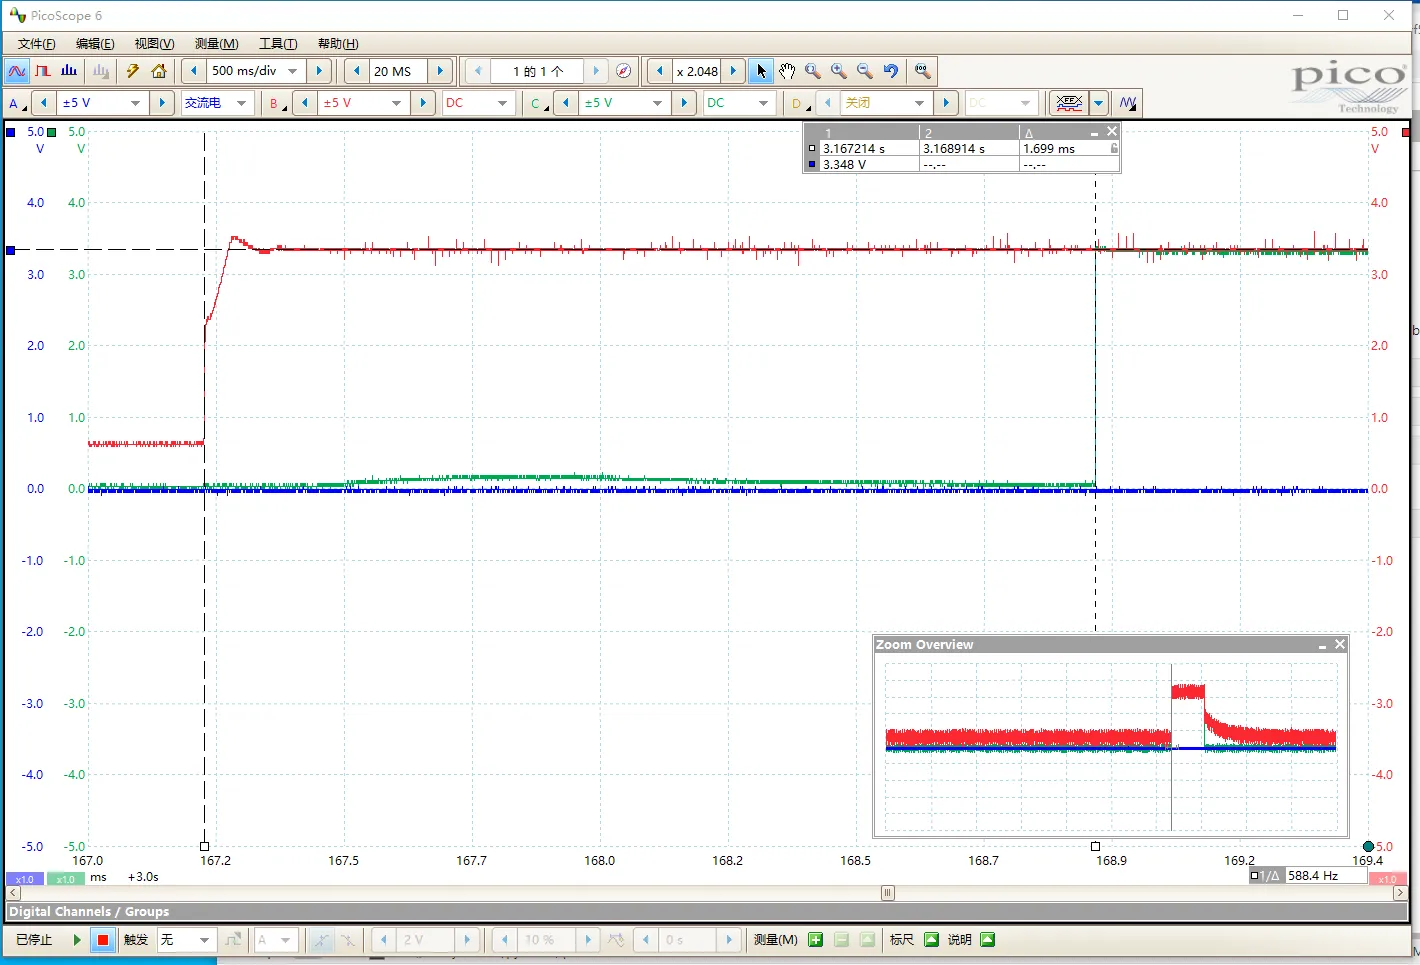Open the signal generator waveform icon
The width and height of the screenshot is (1420, 965).
1128,103
